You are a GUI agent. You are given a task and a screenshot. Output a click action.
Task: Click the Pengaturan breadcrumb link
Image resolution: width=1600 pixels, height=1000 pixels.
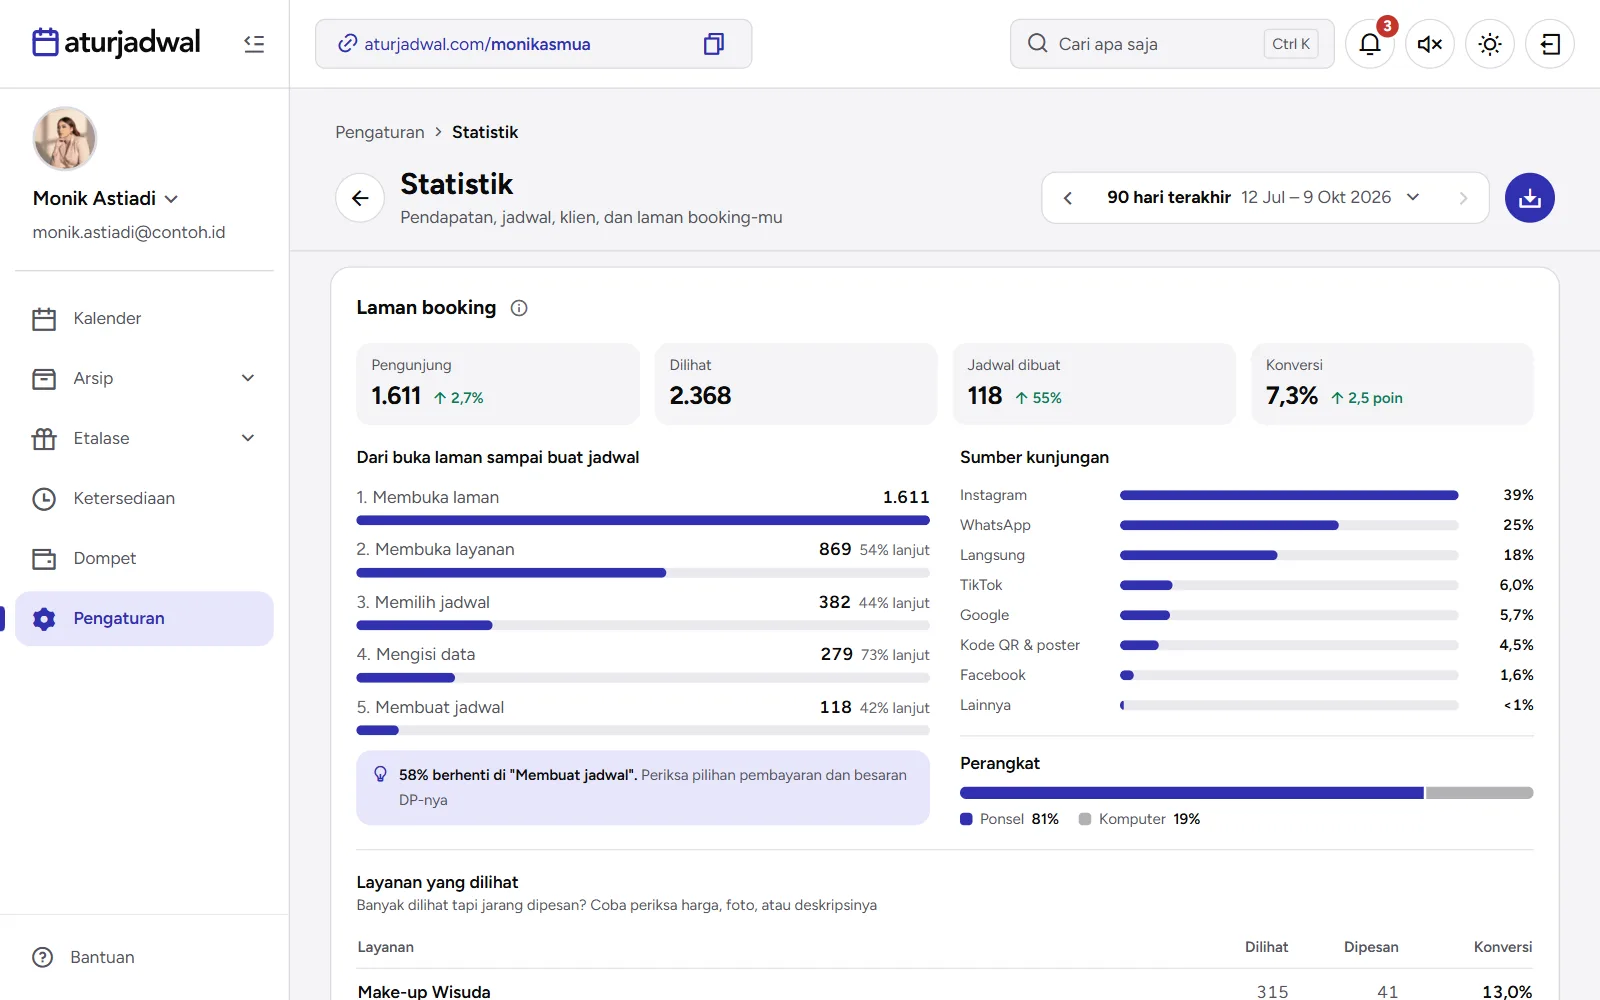point(380,132)
